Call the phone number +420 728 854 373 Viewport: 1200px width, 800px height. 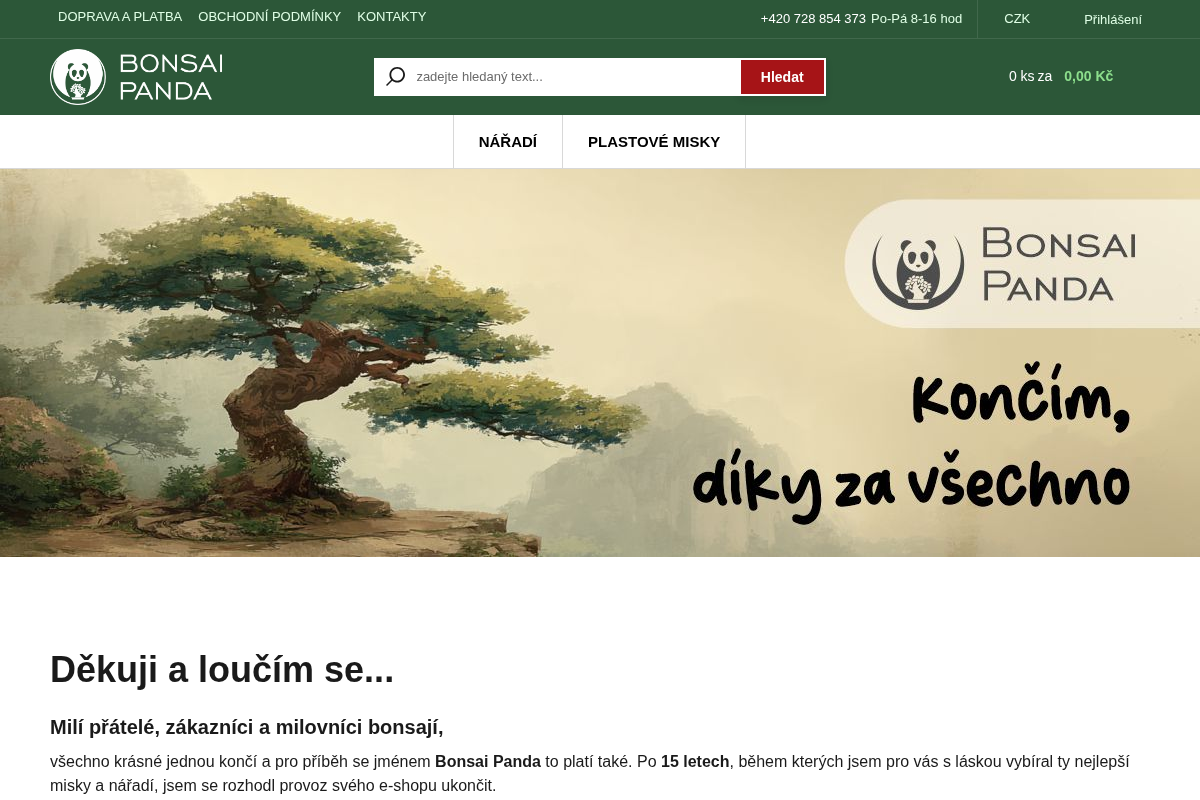tap(813, 19)
